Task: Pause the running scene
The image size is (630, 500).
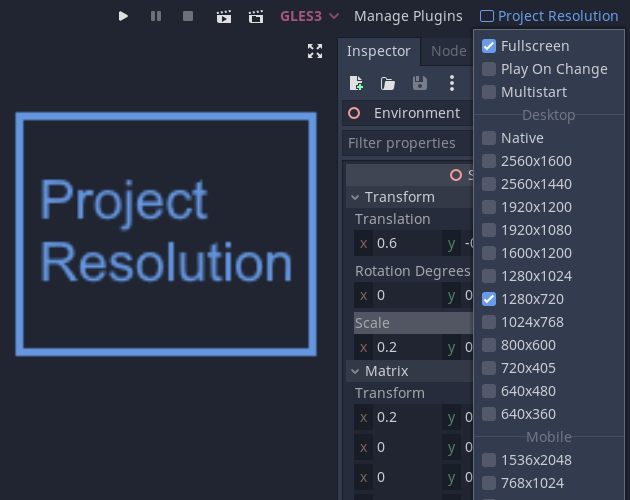Action: [156, 16]
